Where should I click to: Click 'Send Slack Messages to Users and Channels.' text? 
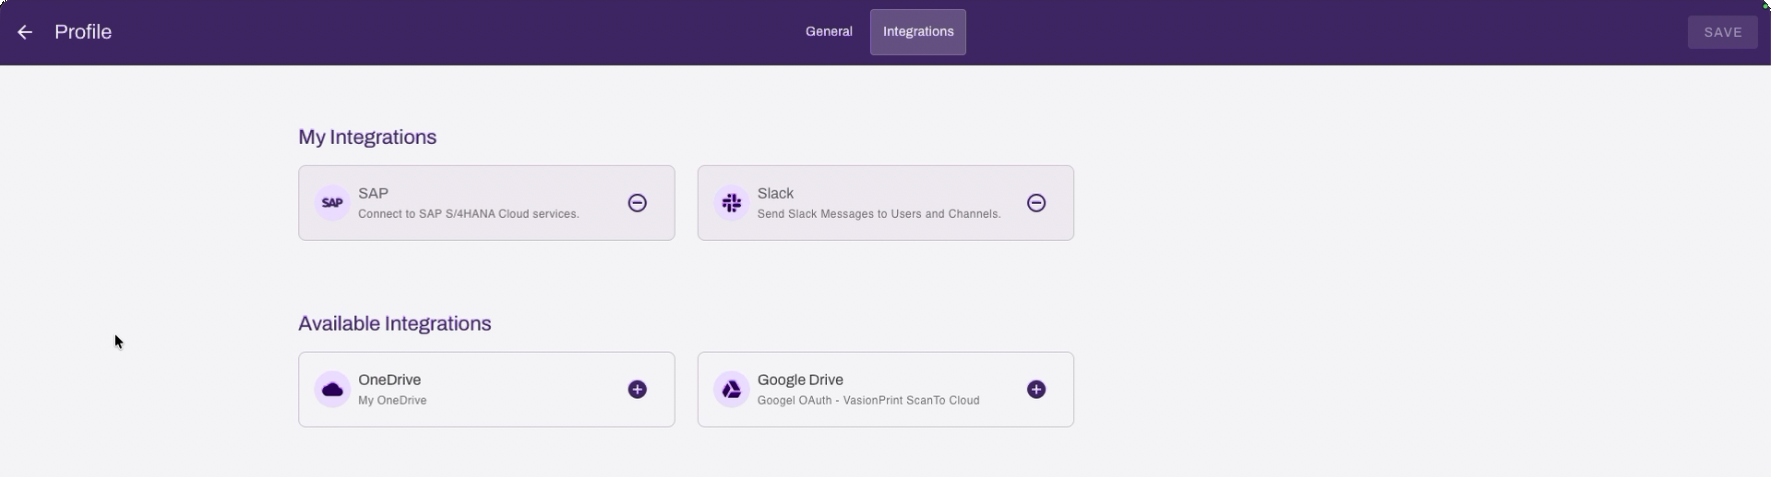[879, 214]
